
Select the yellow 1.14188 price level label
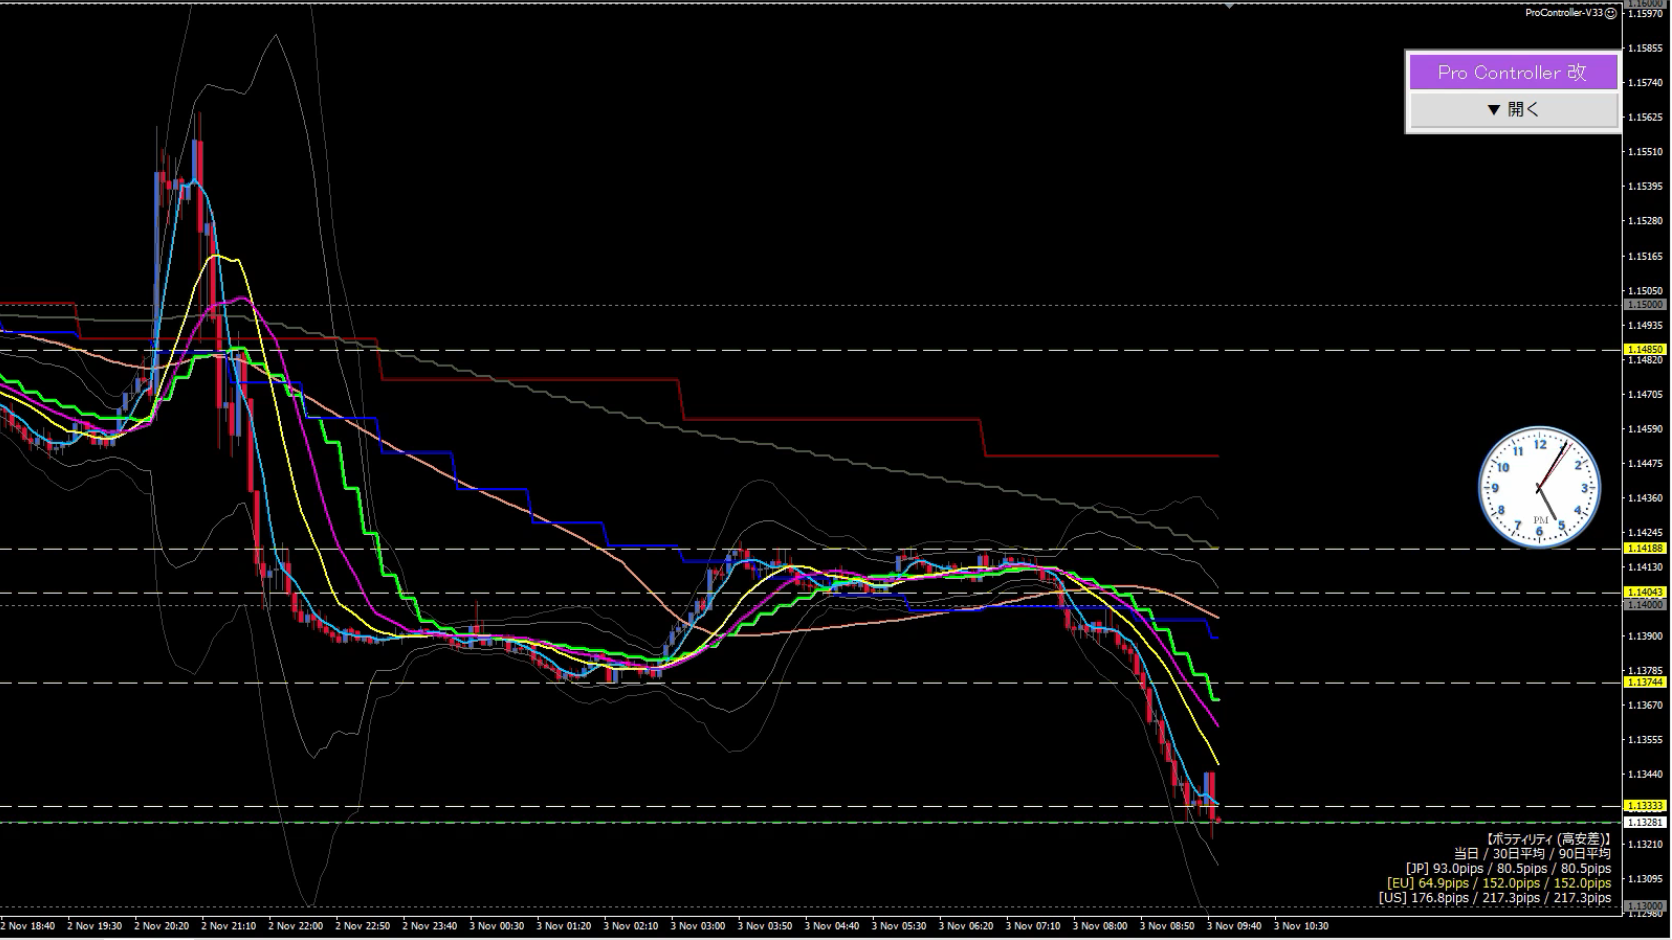pyautogui.click(x=1645, y=548)
